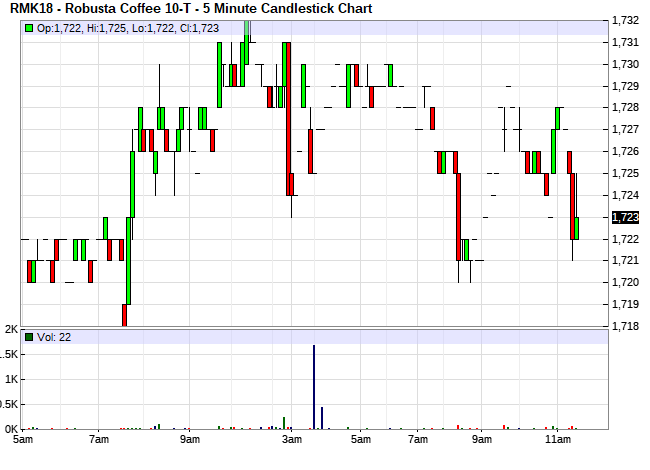This screenshot has width=650, height=470.
Task: Click the 2K volume axis label
Action: point(12,329)
